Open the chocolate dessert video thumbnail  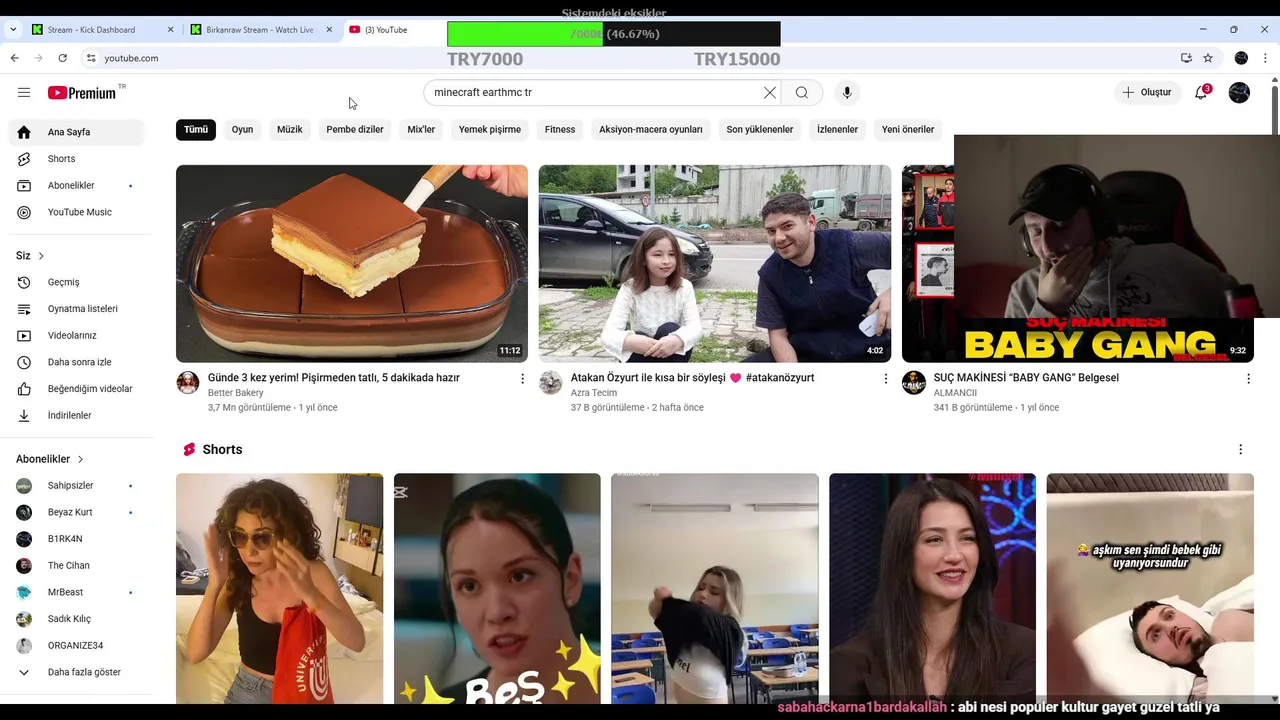click(352, 264)
